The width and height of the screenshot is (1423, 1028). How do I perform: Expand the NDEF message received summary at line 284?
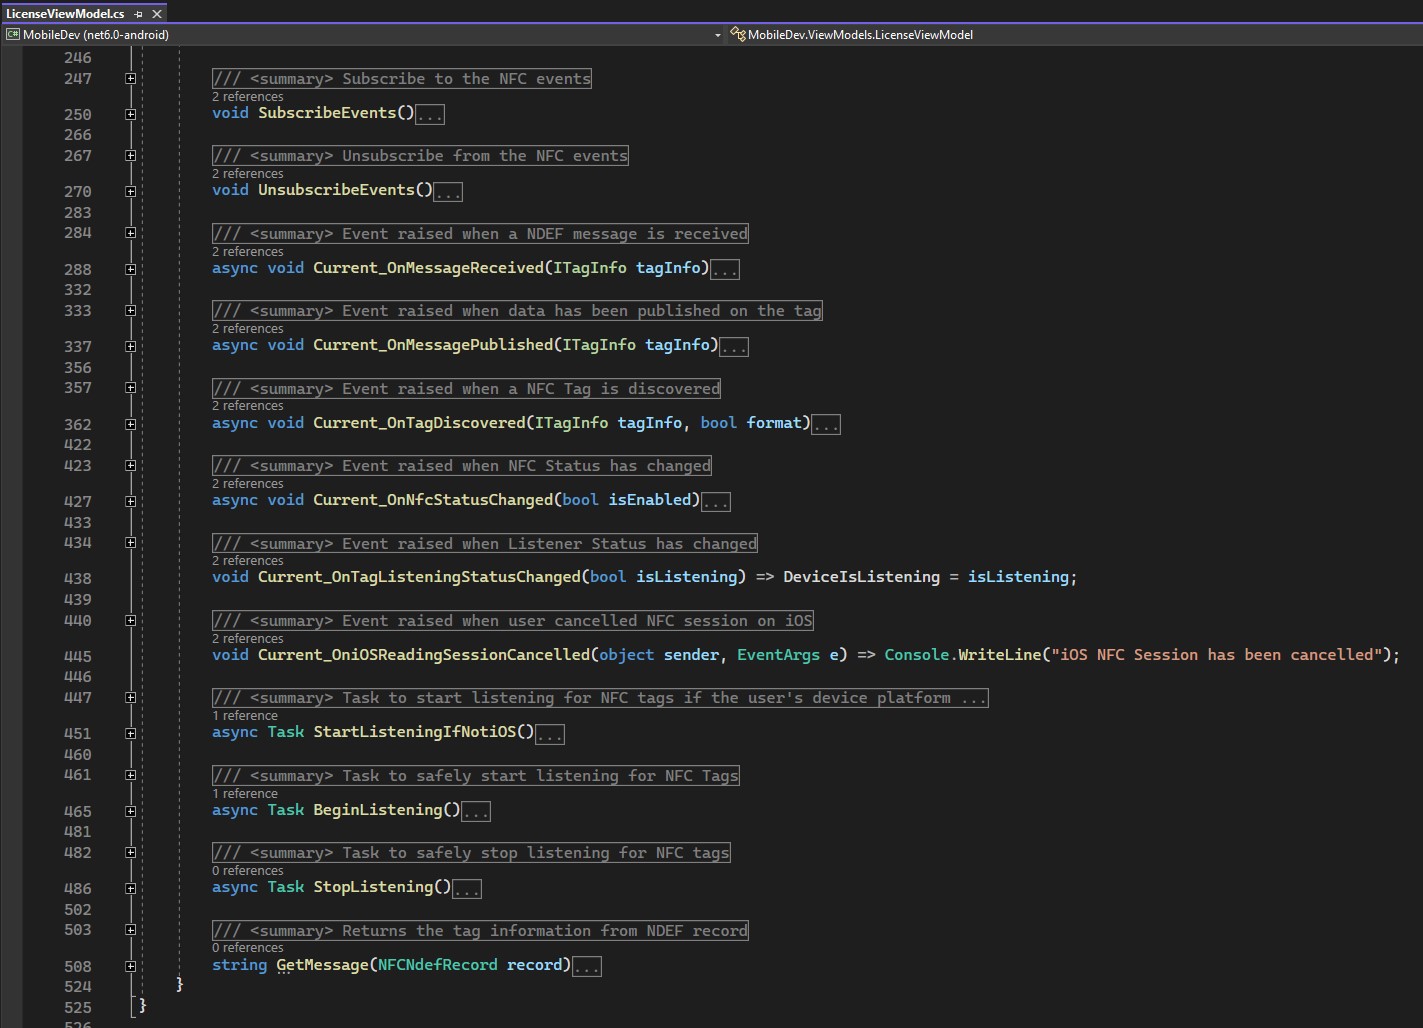click(x=130, y=232)
